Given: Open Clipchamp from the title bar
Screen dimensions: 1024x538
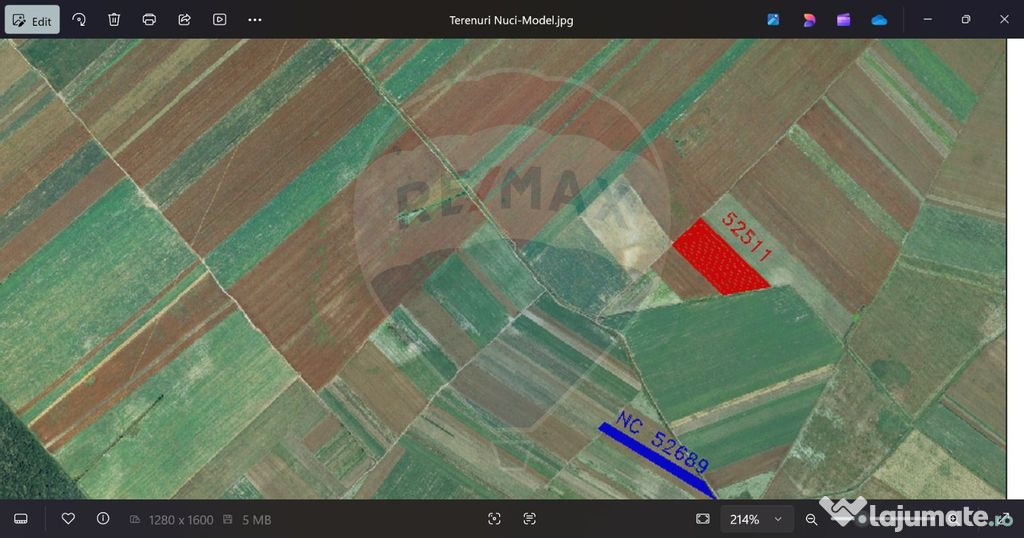Looking at the screenshot, I should click(844, 20).
